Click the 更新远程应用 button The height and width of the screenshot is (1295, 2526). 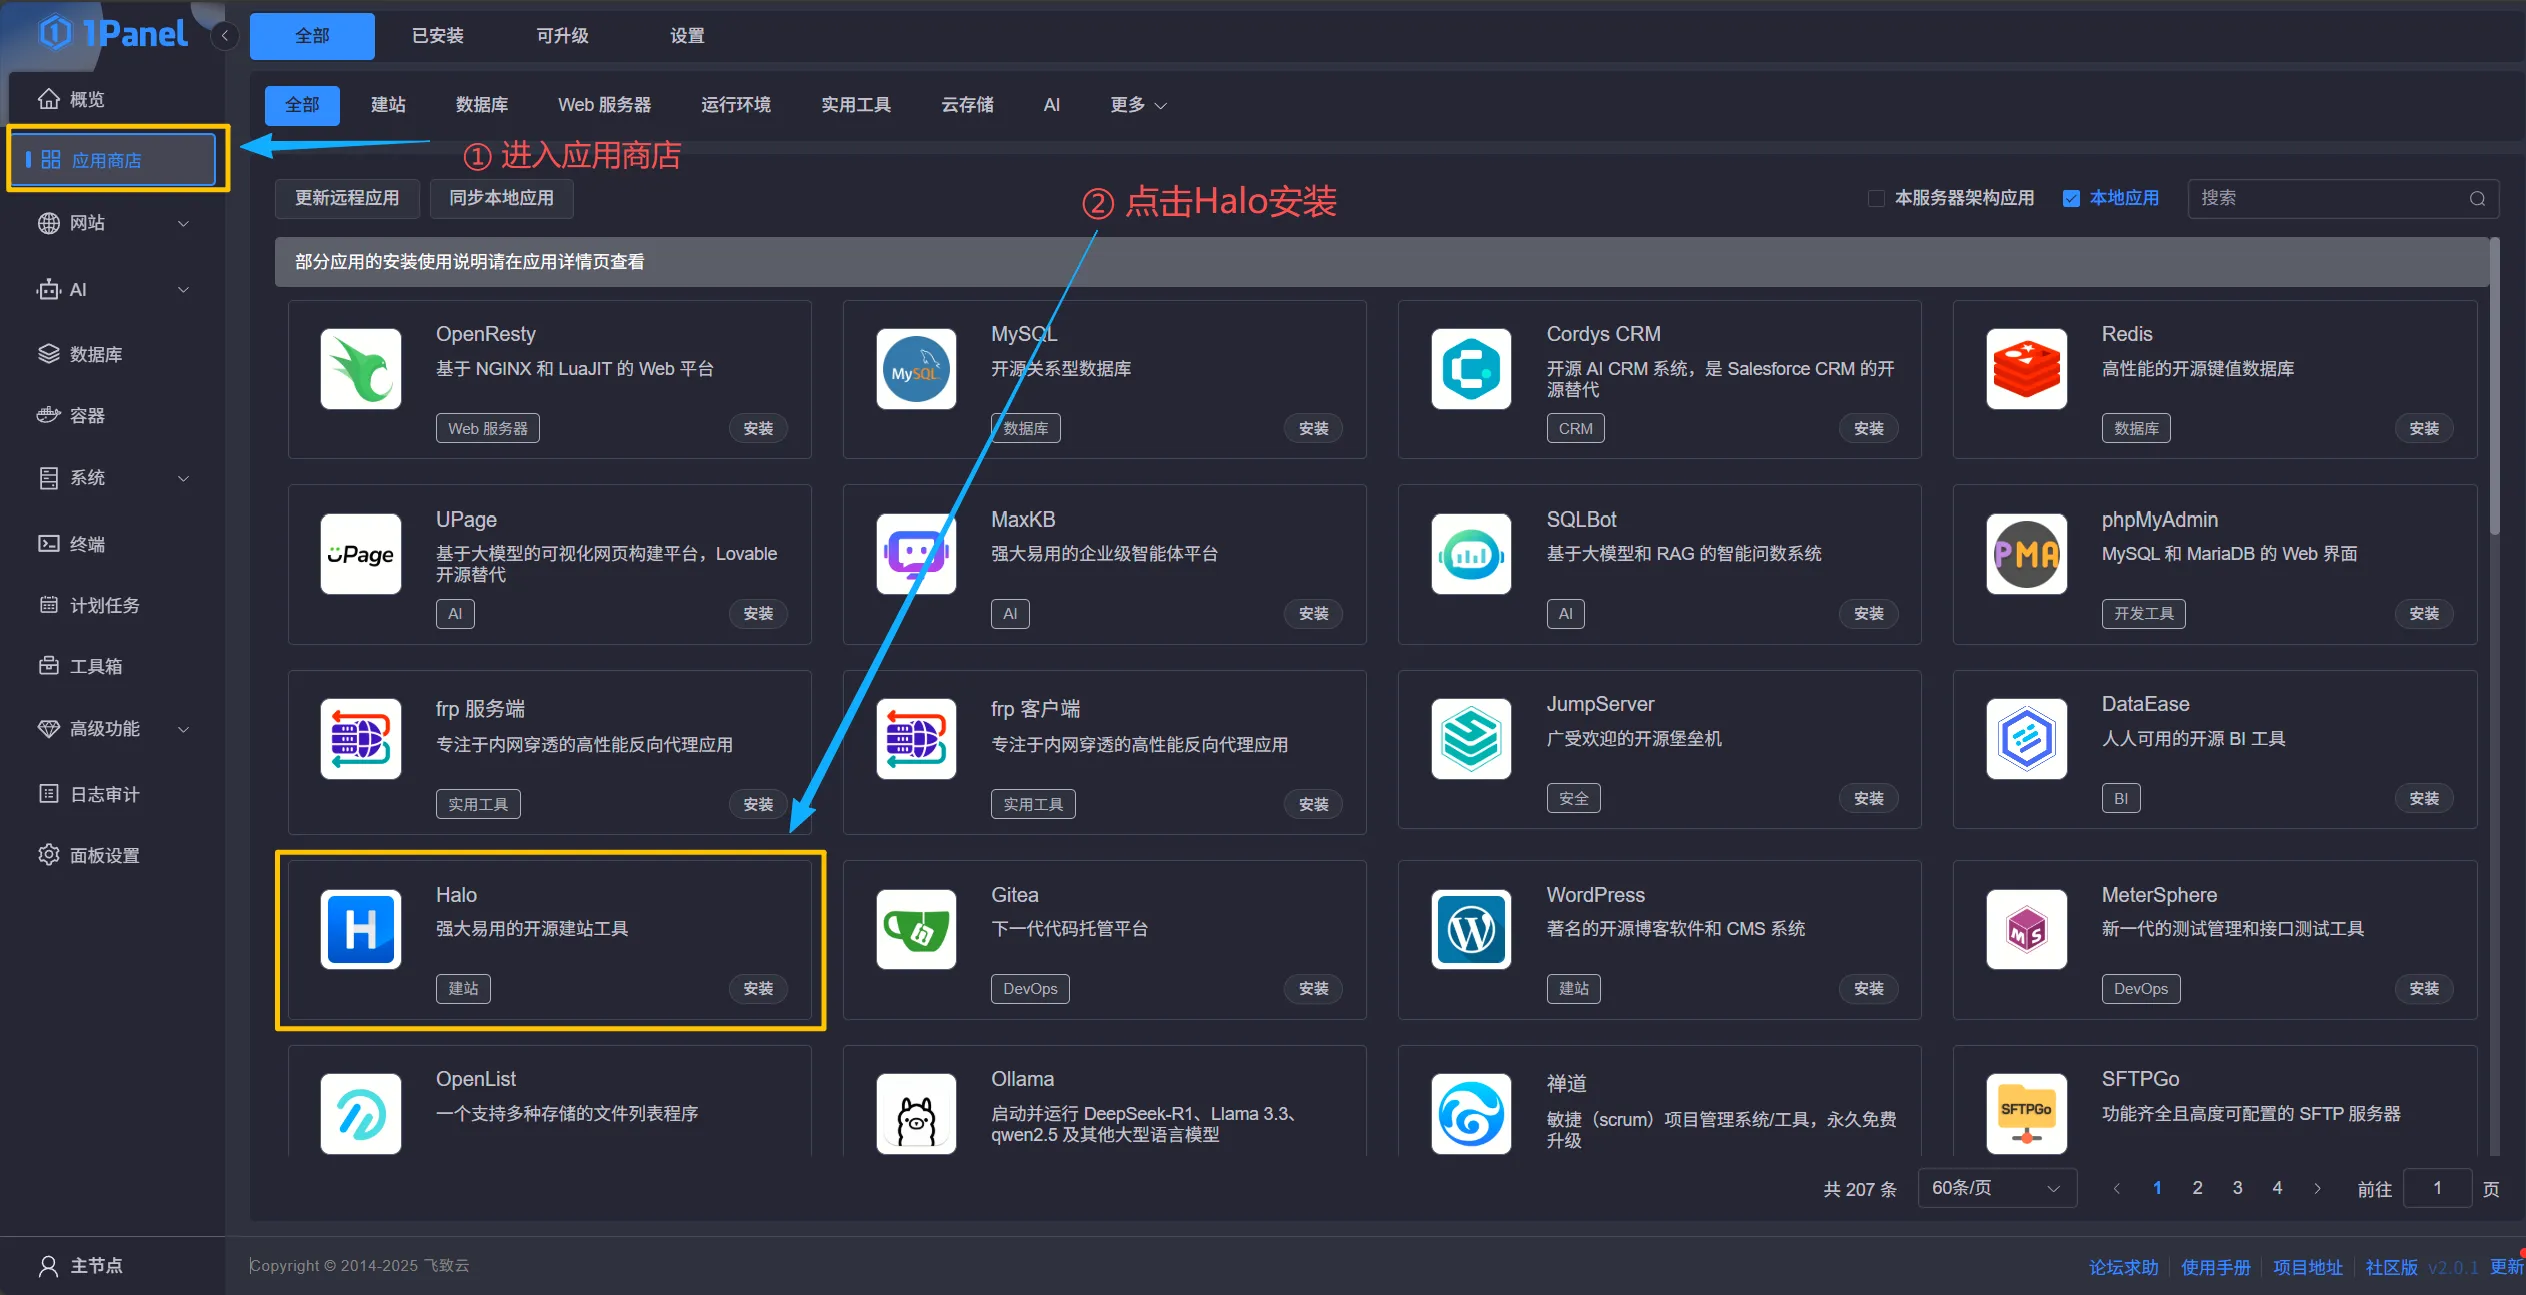pos(346,198)
